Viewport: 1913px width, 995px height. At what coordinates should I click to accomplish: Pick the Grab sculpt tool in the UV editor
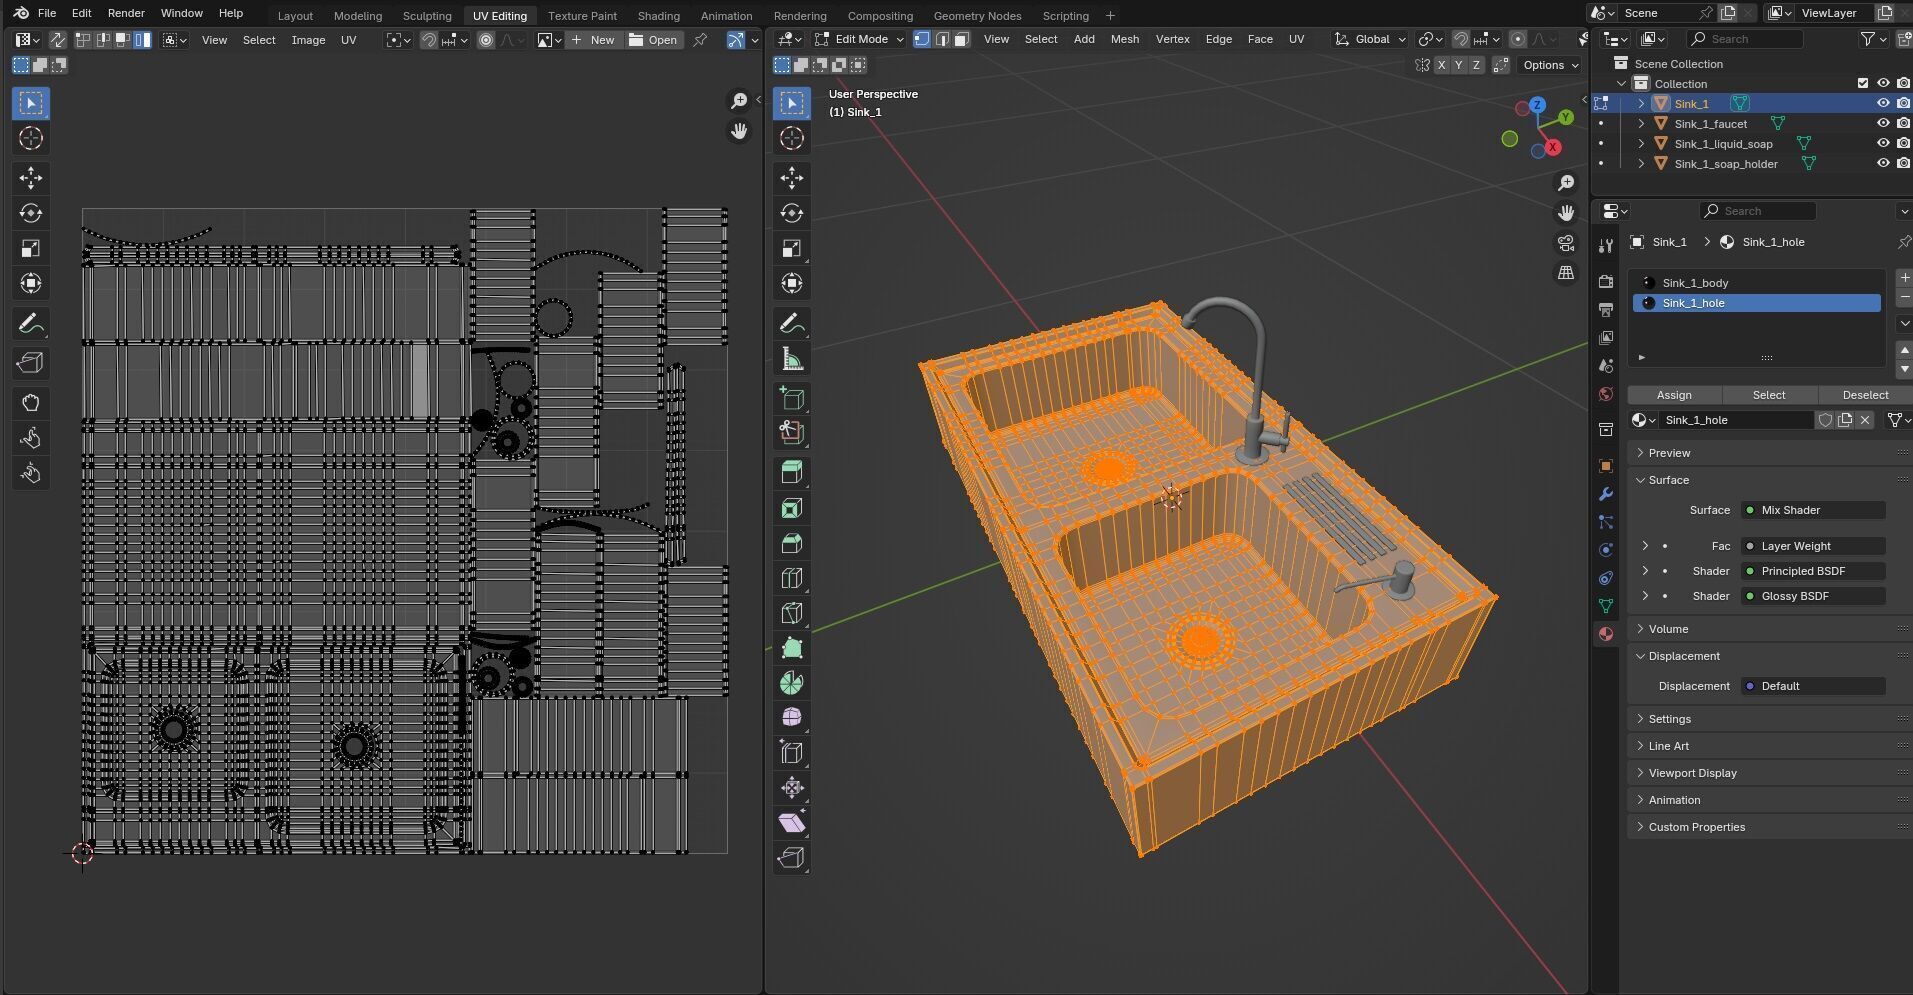click(31, 403)
